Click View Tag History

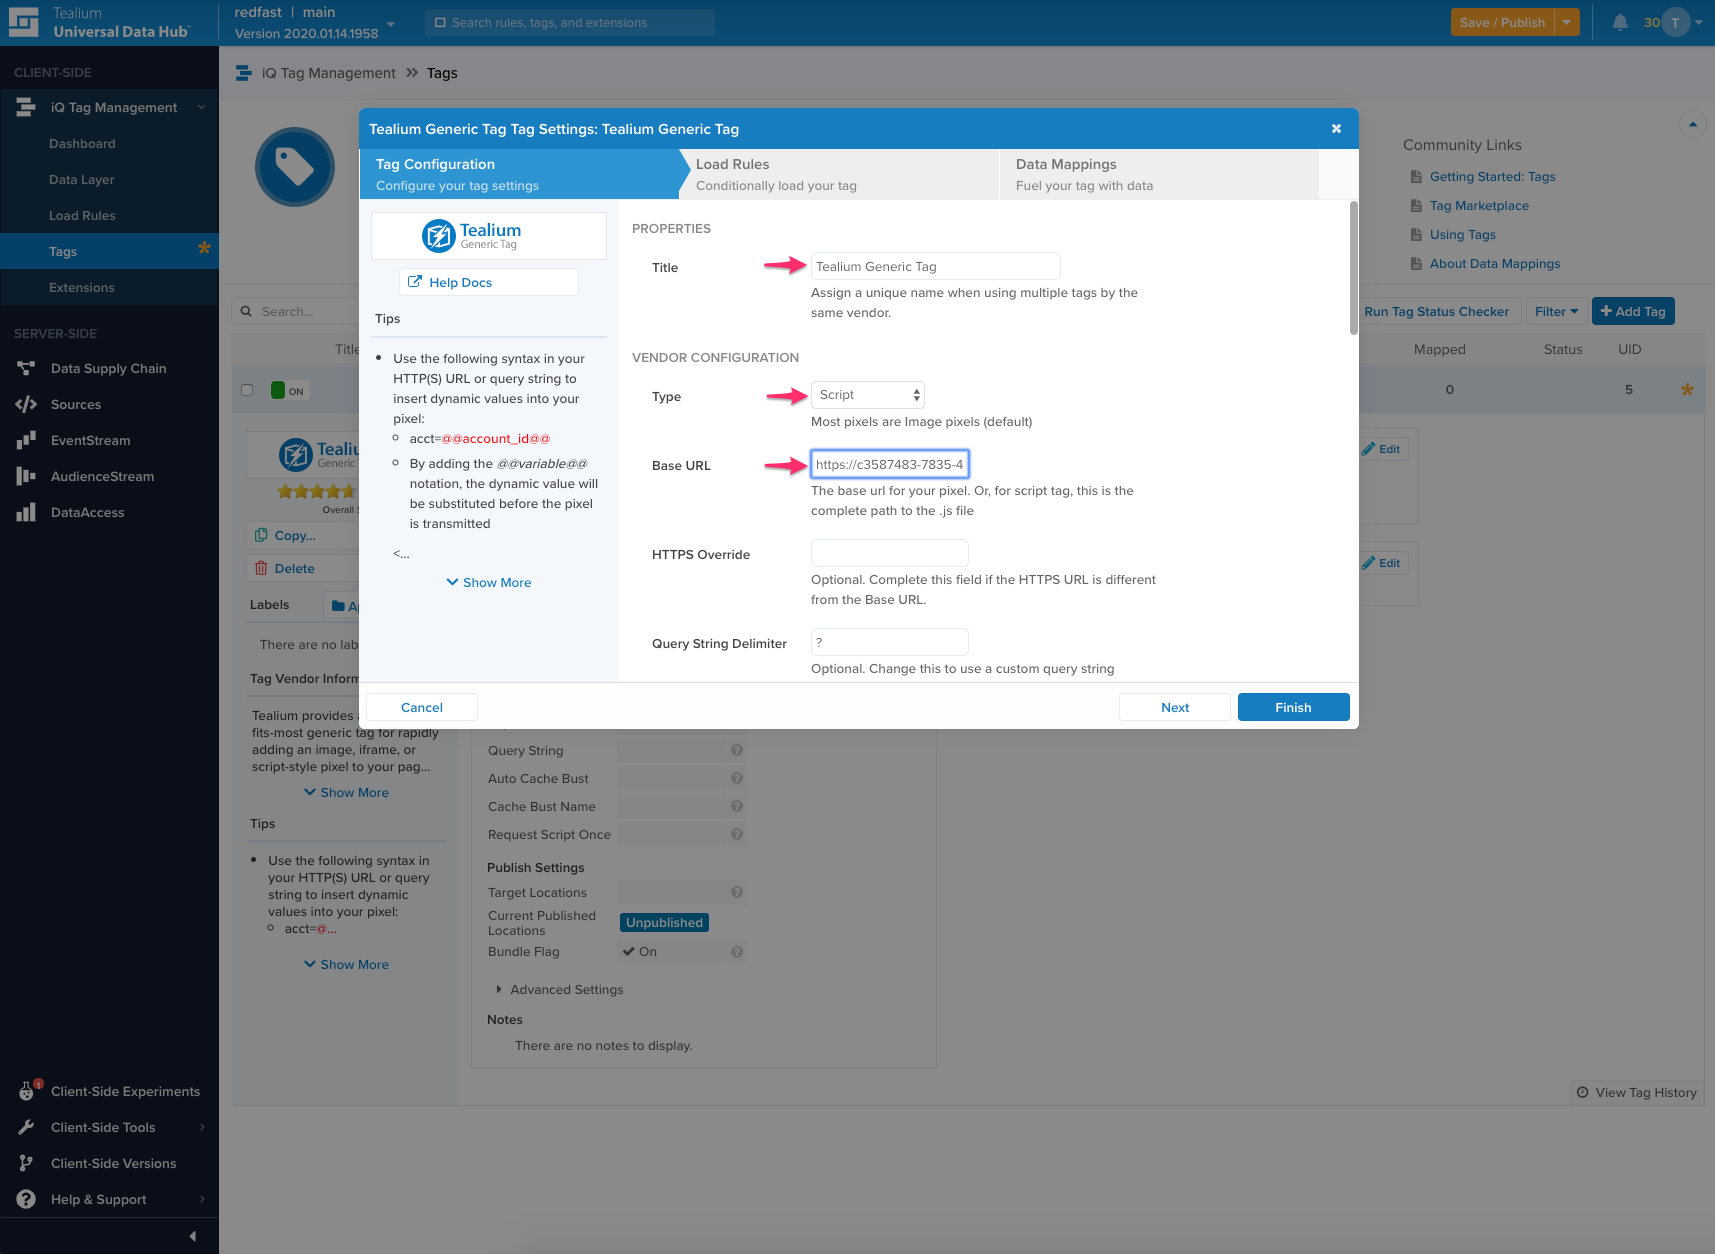(x=1637, y=1092)
